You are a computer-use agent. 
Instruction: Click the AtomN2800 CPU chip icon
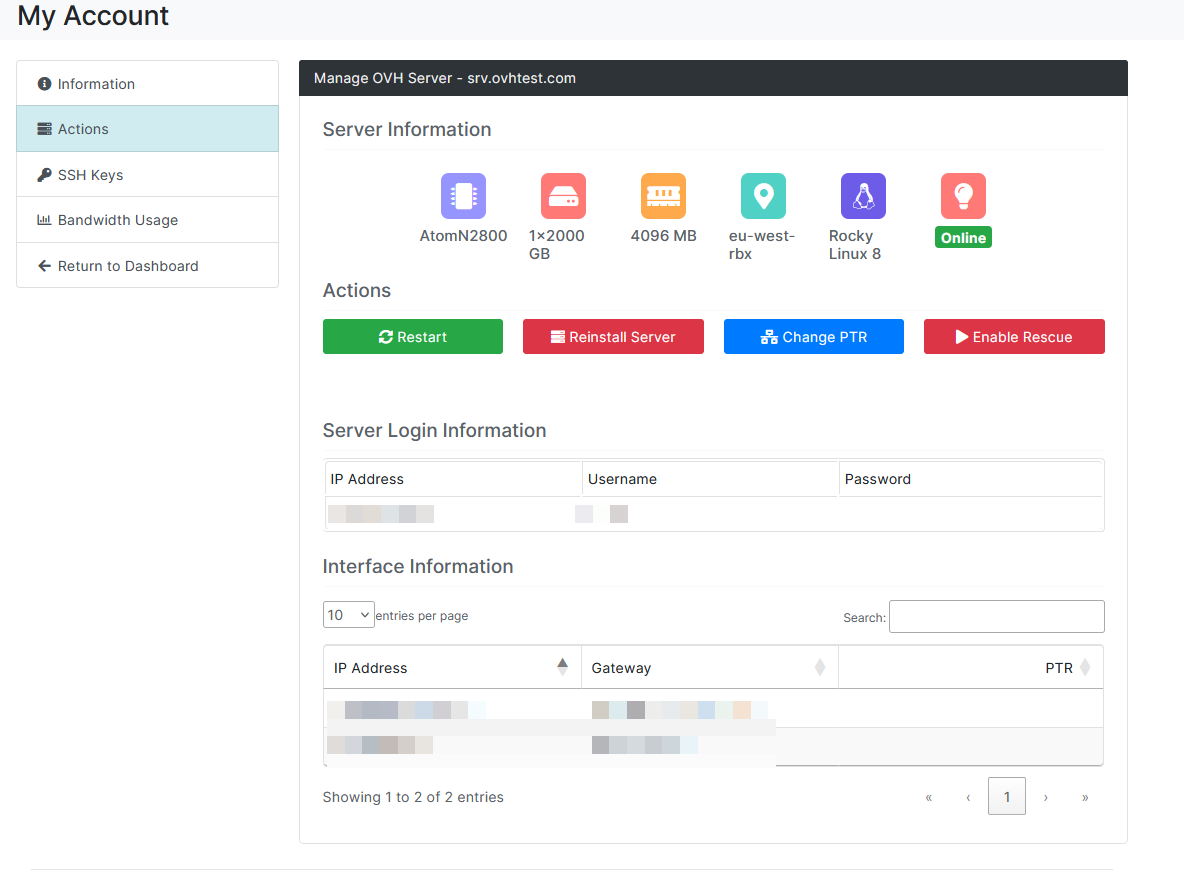(463, 196)
